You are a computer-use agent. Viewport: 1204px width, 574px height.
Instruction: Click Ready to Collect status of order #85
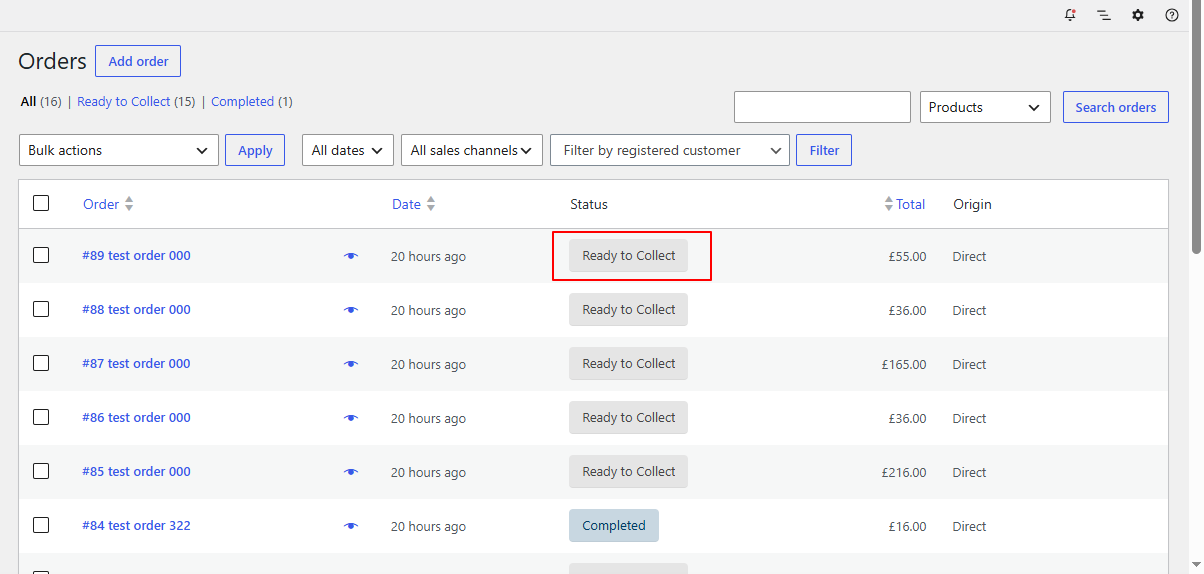pos(629,472)
